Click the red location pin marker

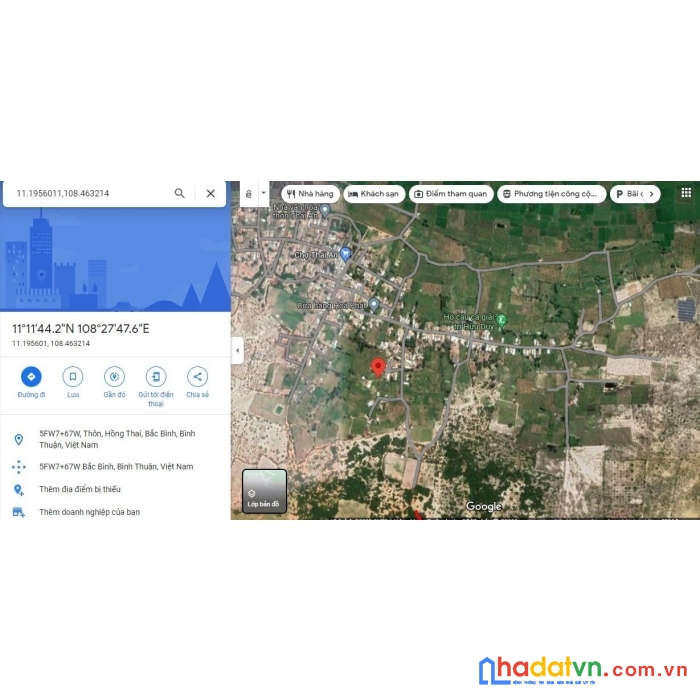[x=378, y=367]
